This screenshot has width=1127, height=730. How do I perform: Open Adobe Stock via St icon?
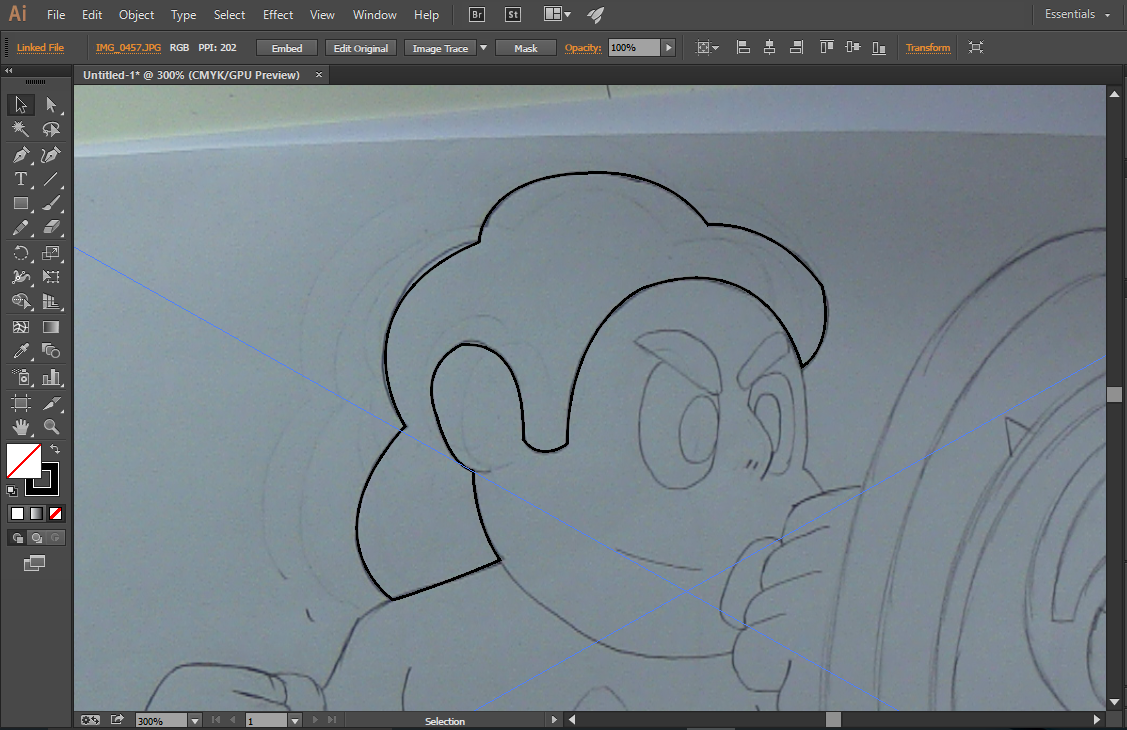coord(513,14)
